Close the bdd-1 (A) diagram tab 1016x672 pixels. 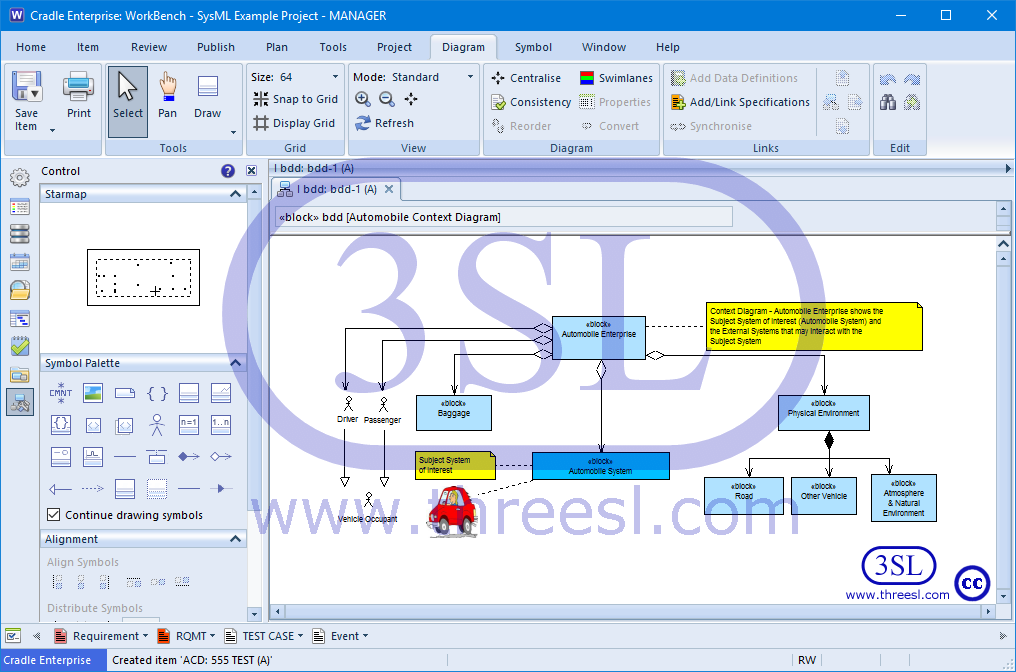pyautogui.click(x=389, y=189)
